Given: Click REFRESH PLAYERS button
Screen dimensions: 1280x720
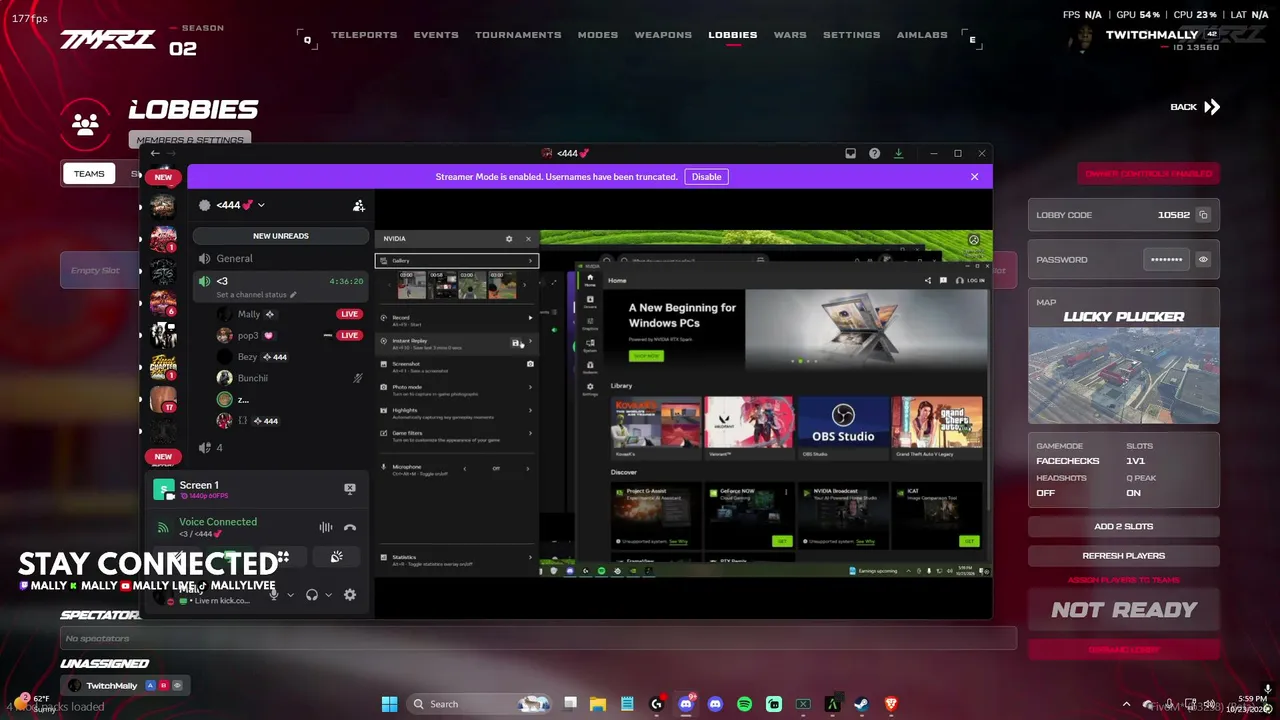Looking at the screenshot, I should 1124,556.
